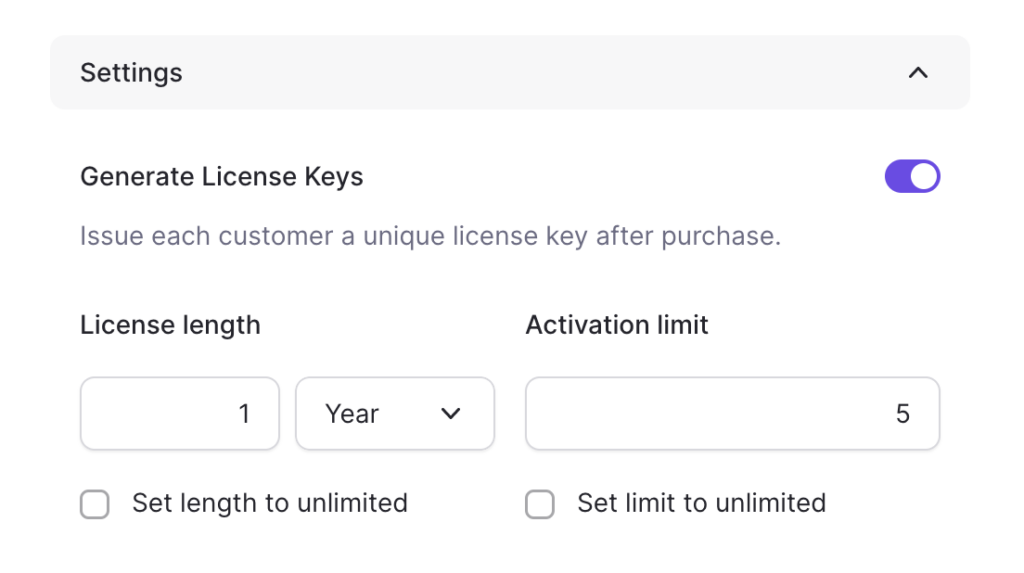Image resolution: width=1024 pixels, height=573 pixels.
Task: Select the 'Year' text in the unit selector
Action: 352,414
